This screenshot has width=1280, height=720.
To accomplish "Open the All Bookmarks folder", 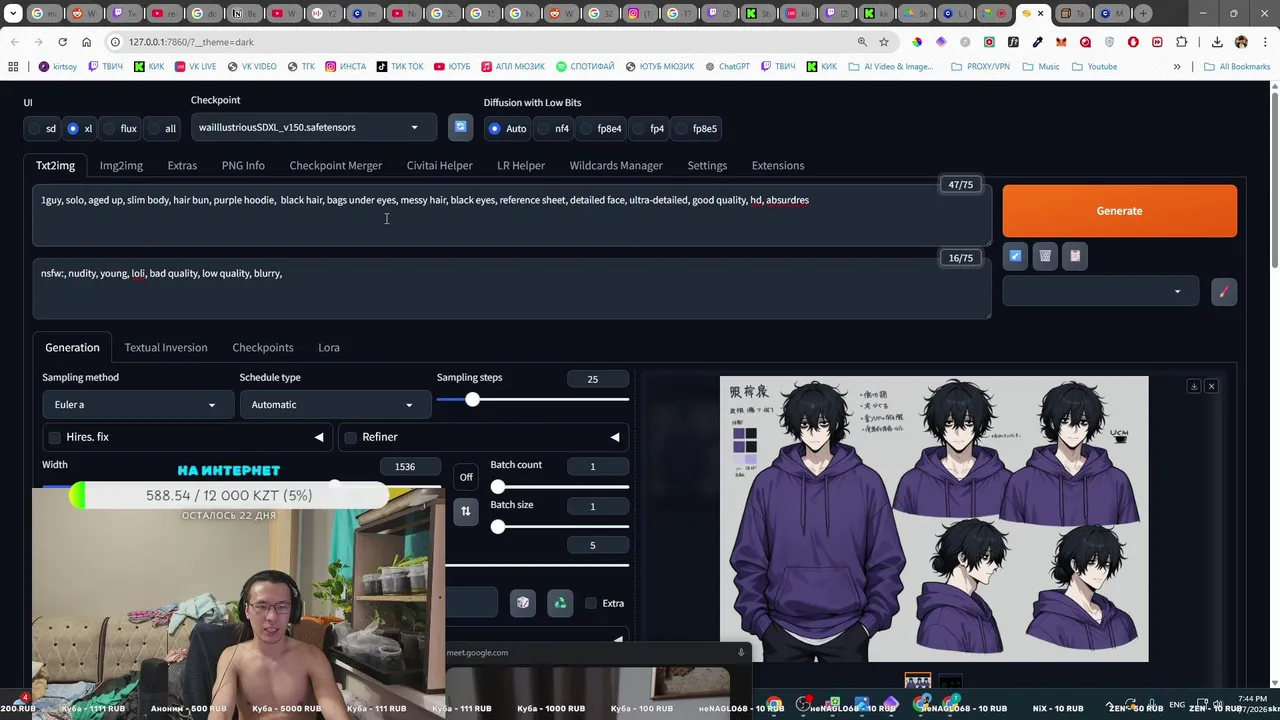I will [x=1237, y=66].
